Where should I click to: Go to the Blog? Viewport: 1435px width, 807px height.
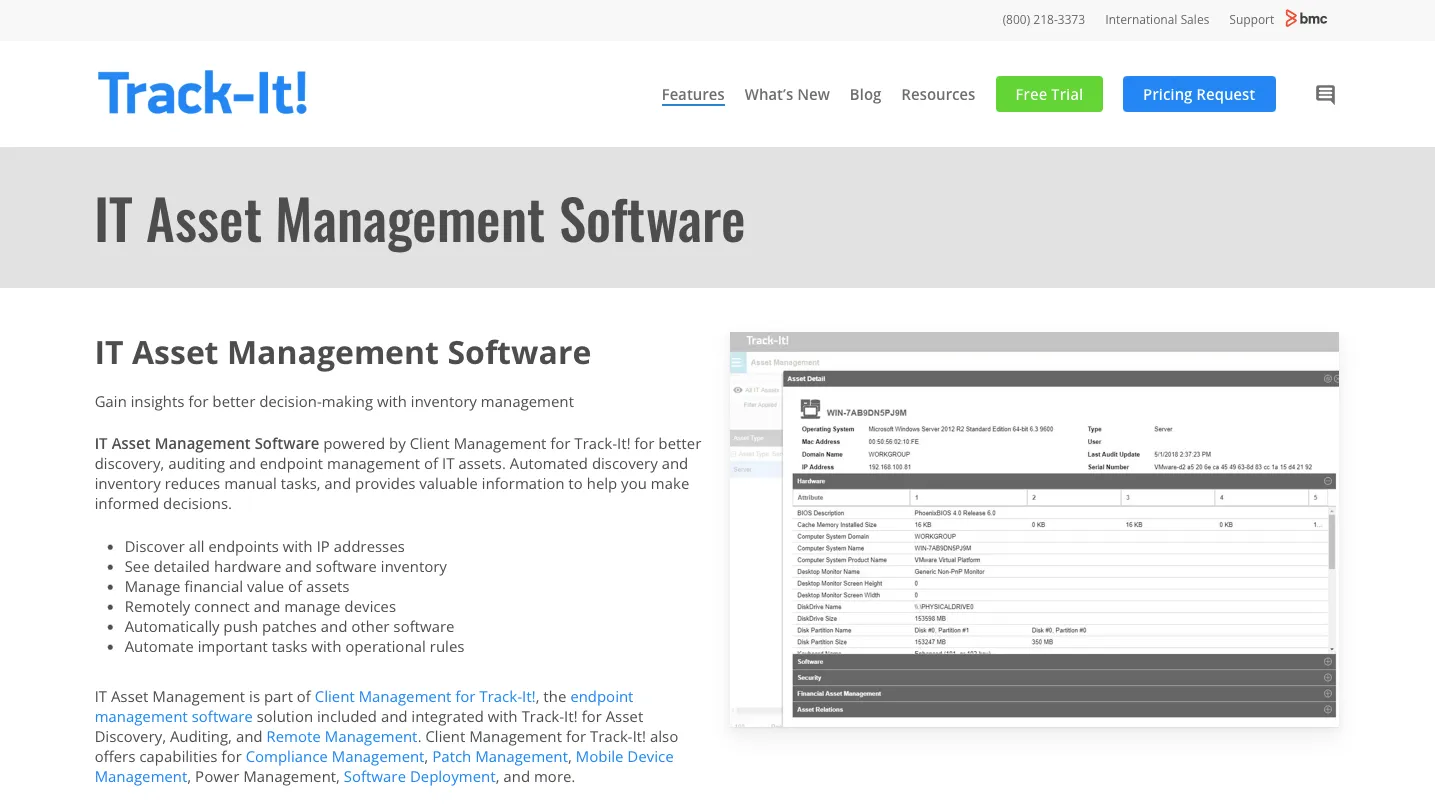tap(865, 95)
